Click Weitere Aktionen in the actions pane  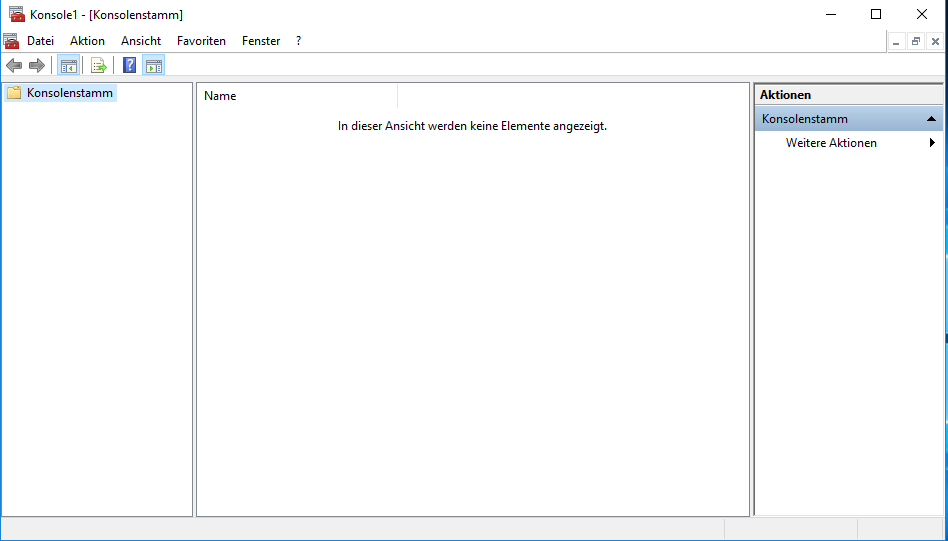(x=831, y=143)
